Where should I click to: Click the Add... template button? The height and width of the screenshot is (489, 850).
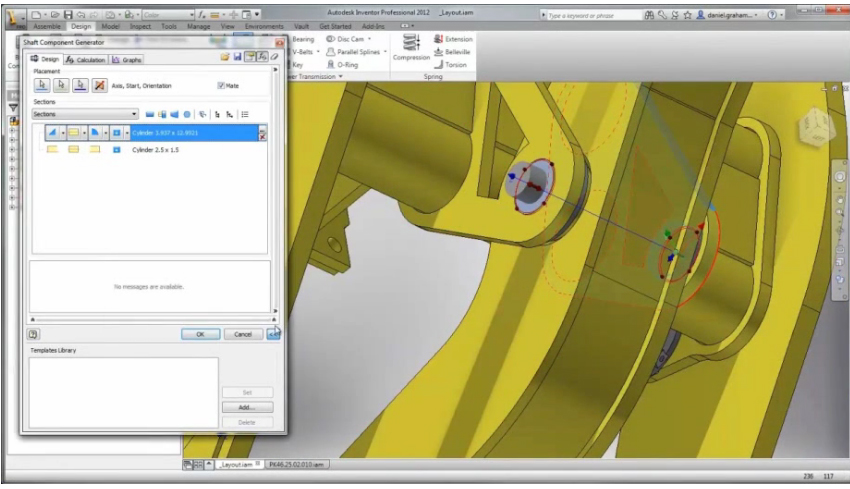point(247,408)
